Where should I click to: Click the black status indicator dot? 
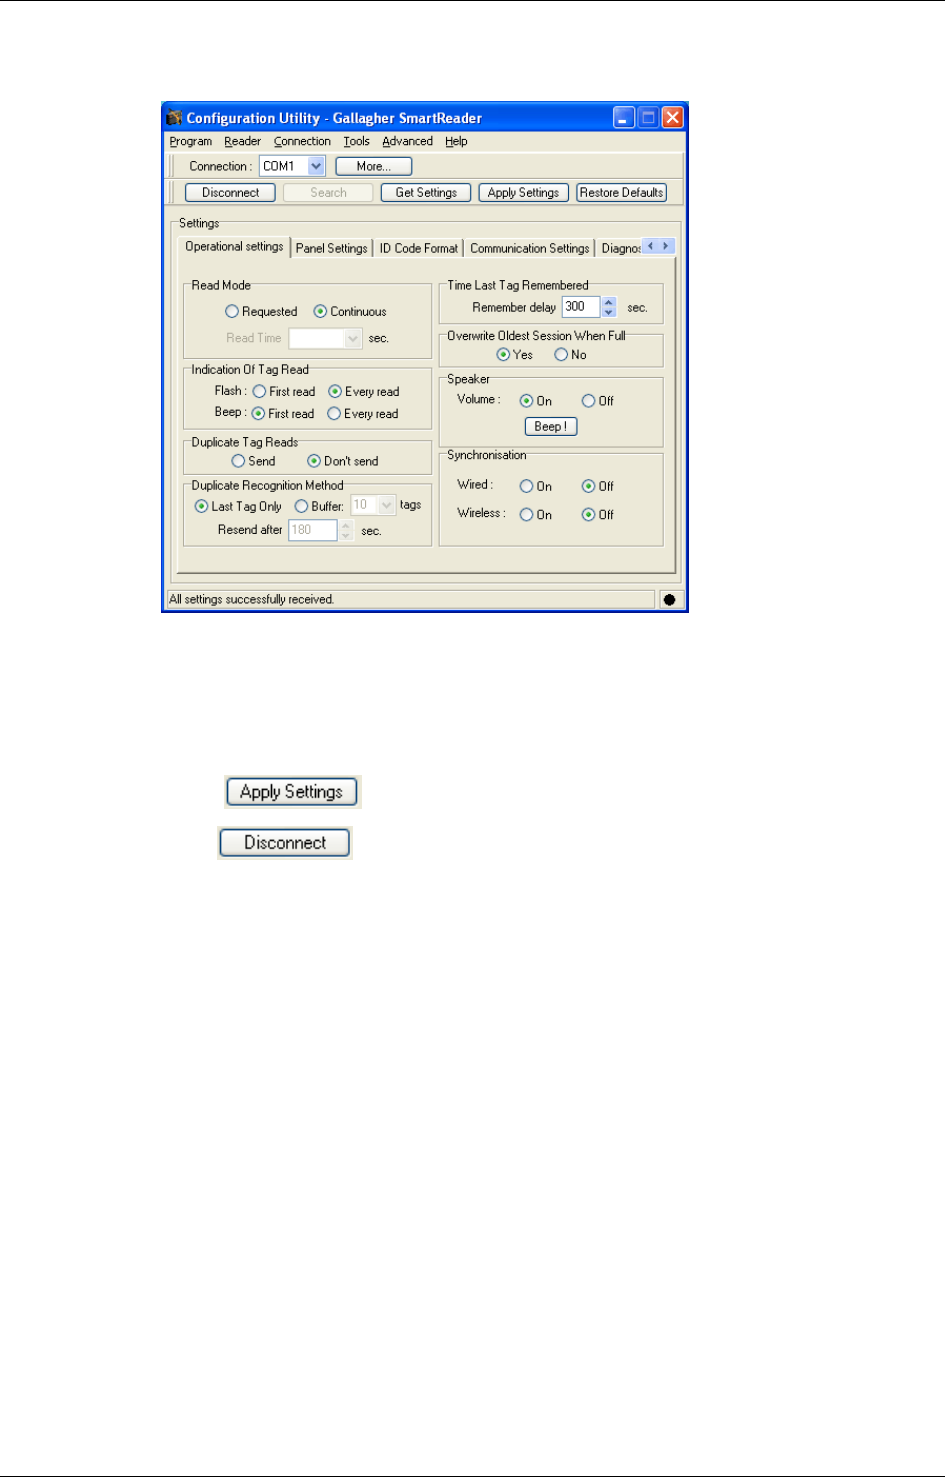point(669,600)
